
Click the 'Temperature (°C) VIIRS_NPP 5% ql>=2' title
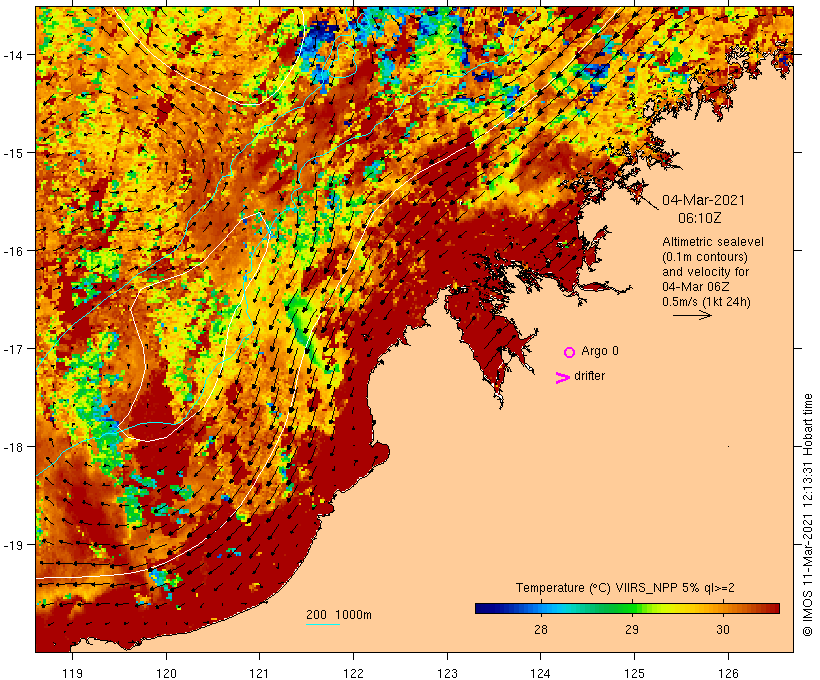(625, 588)
